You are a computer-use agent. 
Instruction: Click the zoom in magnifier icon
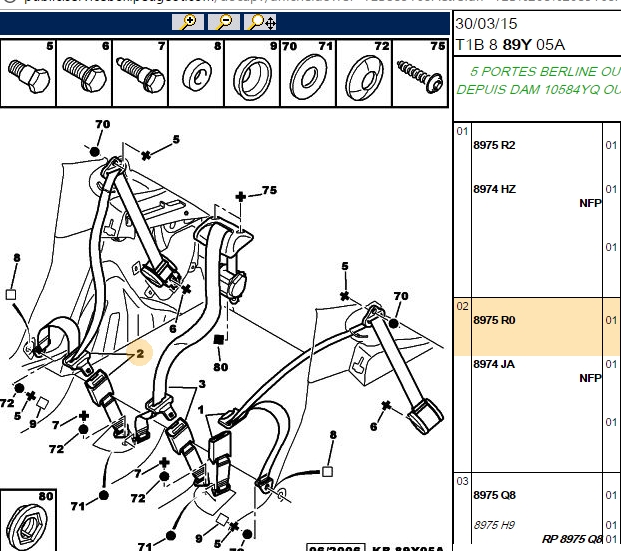click(x=188, y=22)
